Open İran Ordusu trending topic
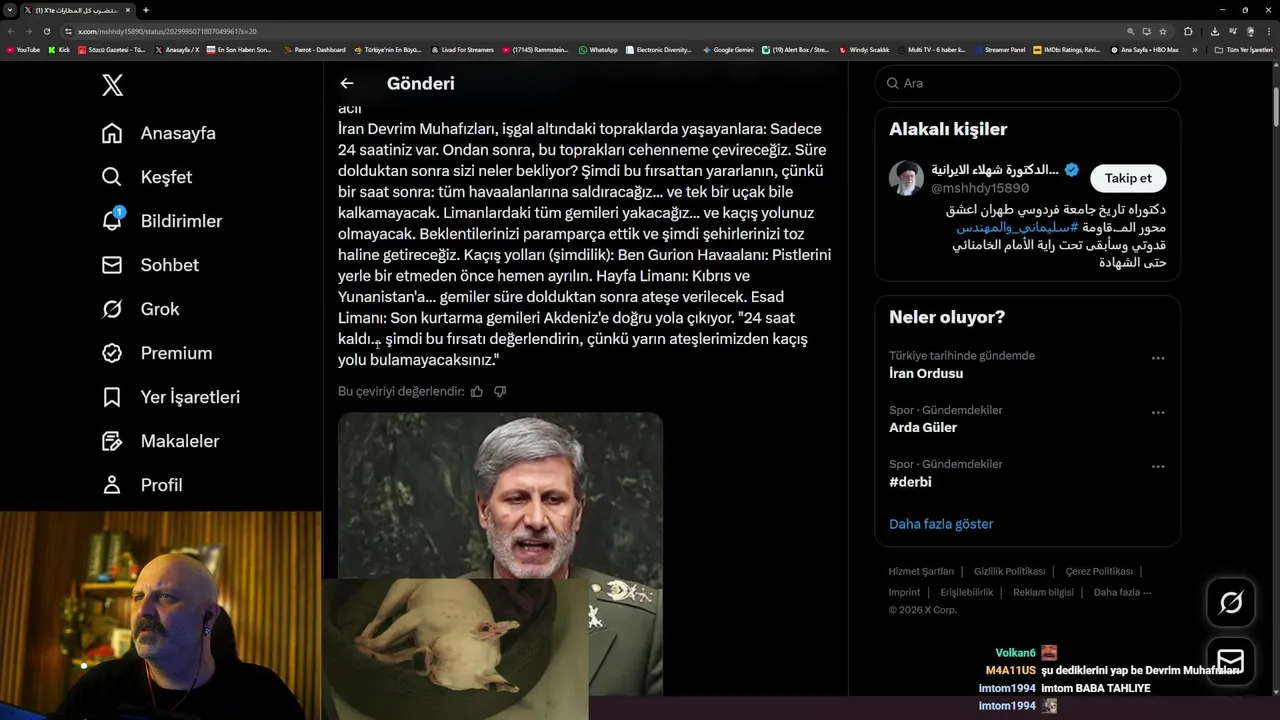 coord(926,373)
